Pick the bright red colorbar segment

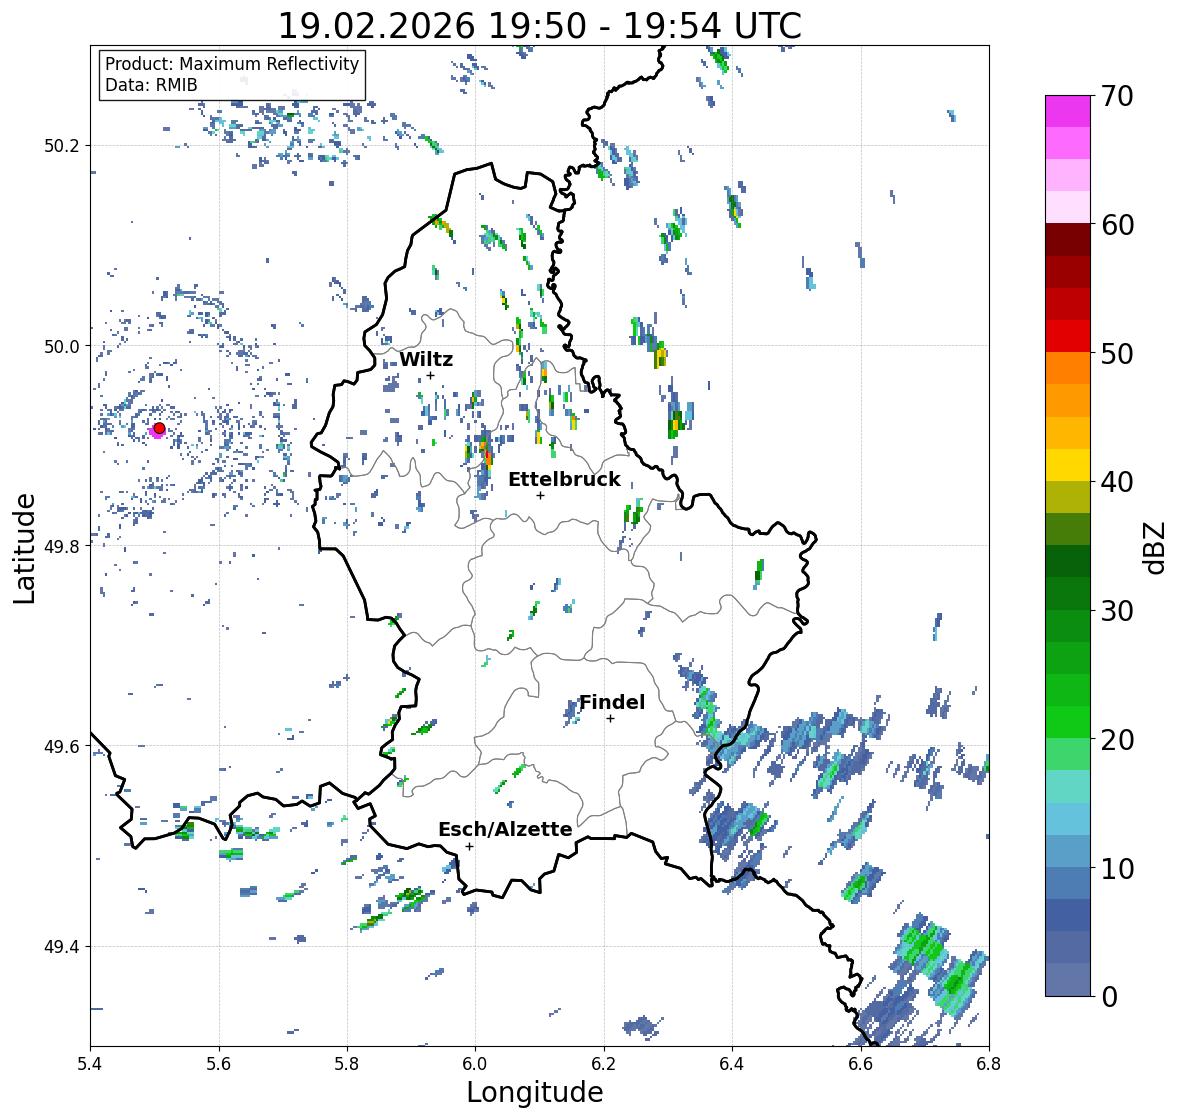(x=1068, y=337)
